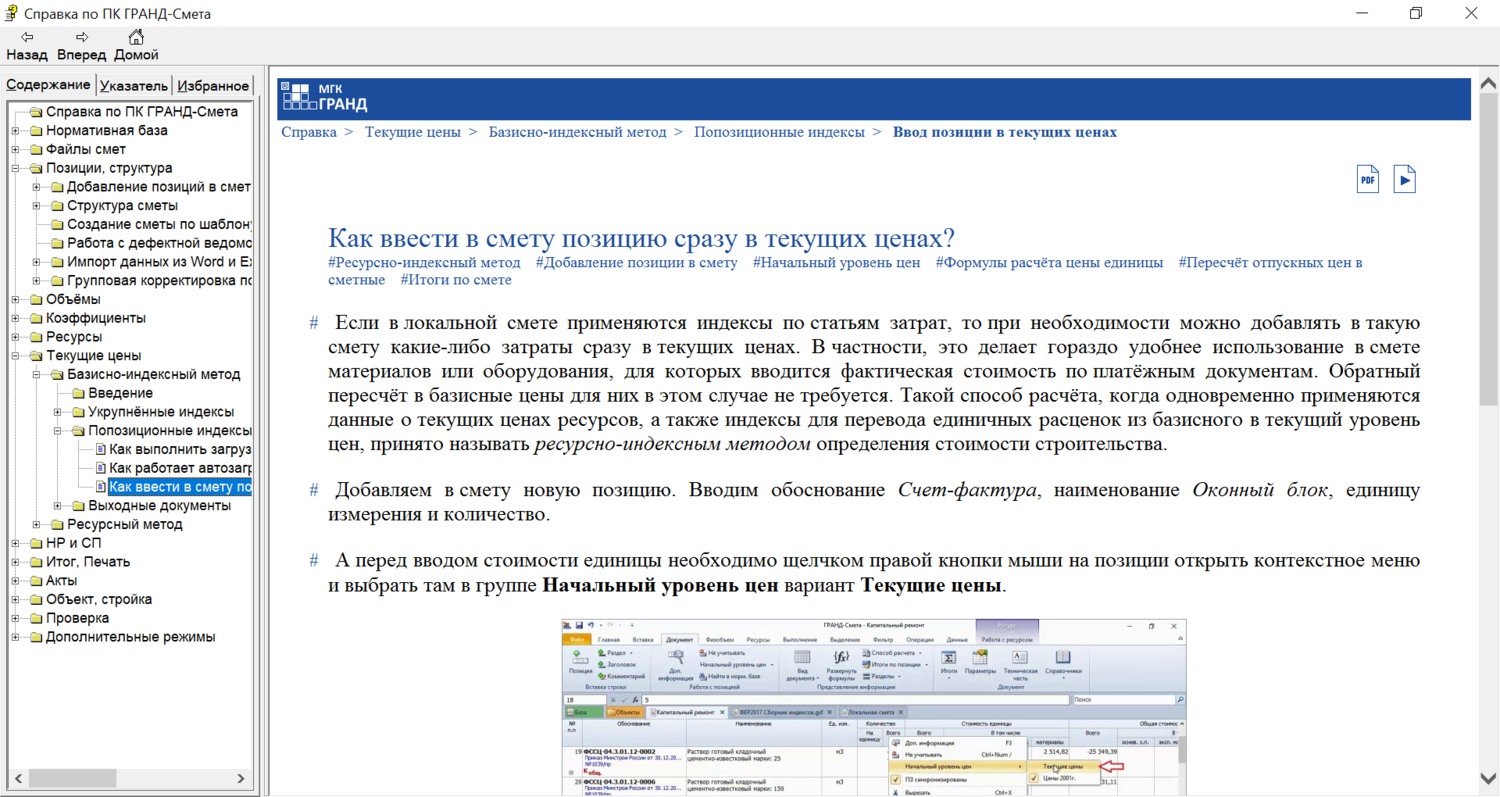Screen dimensions: 1500x797
Task: Click the folder icon beside Итог, Печать
Action: [x=36, y=562]
